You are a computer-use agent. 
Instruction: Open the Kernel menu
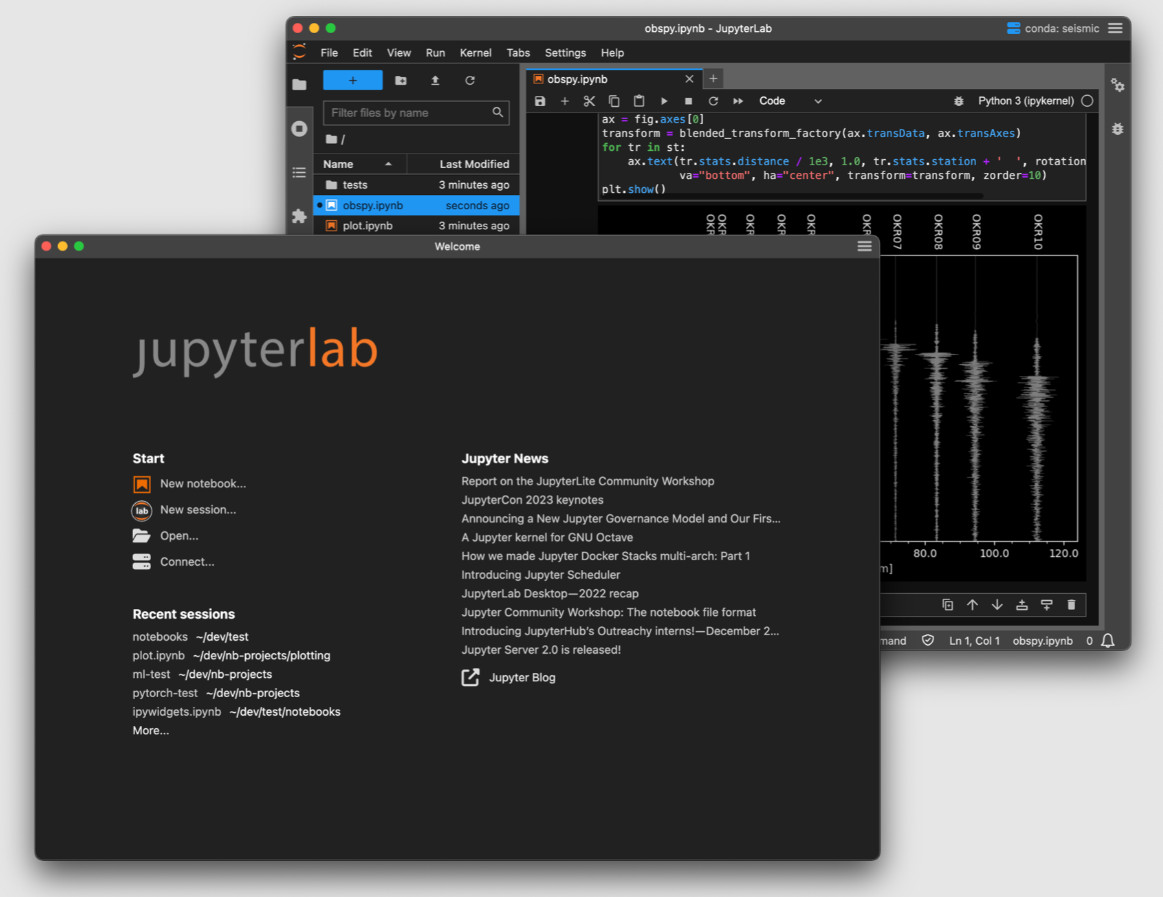click(x=475, y=53)
